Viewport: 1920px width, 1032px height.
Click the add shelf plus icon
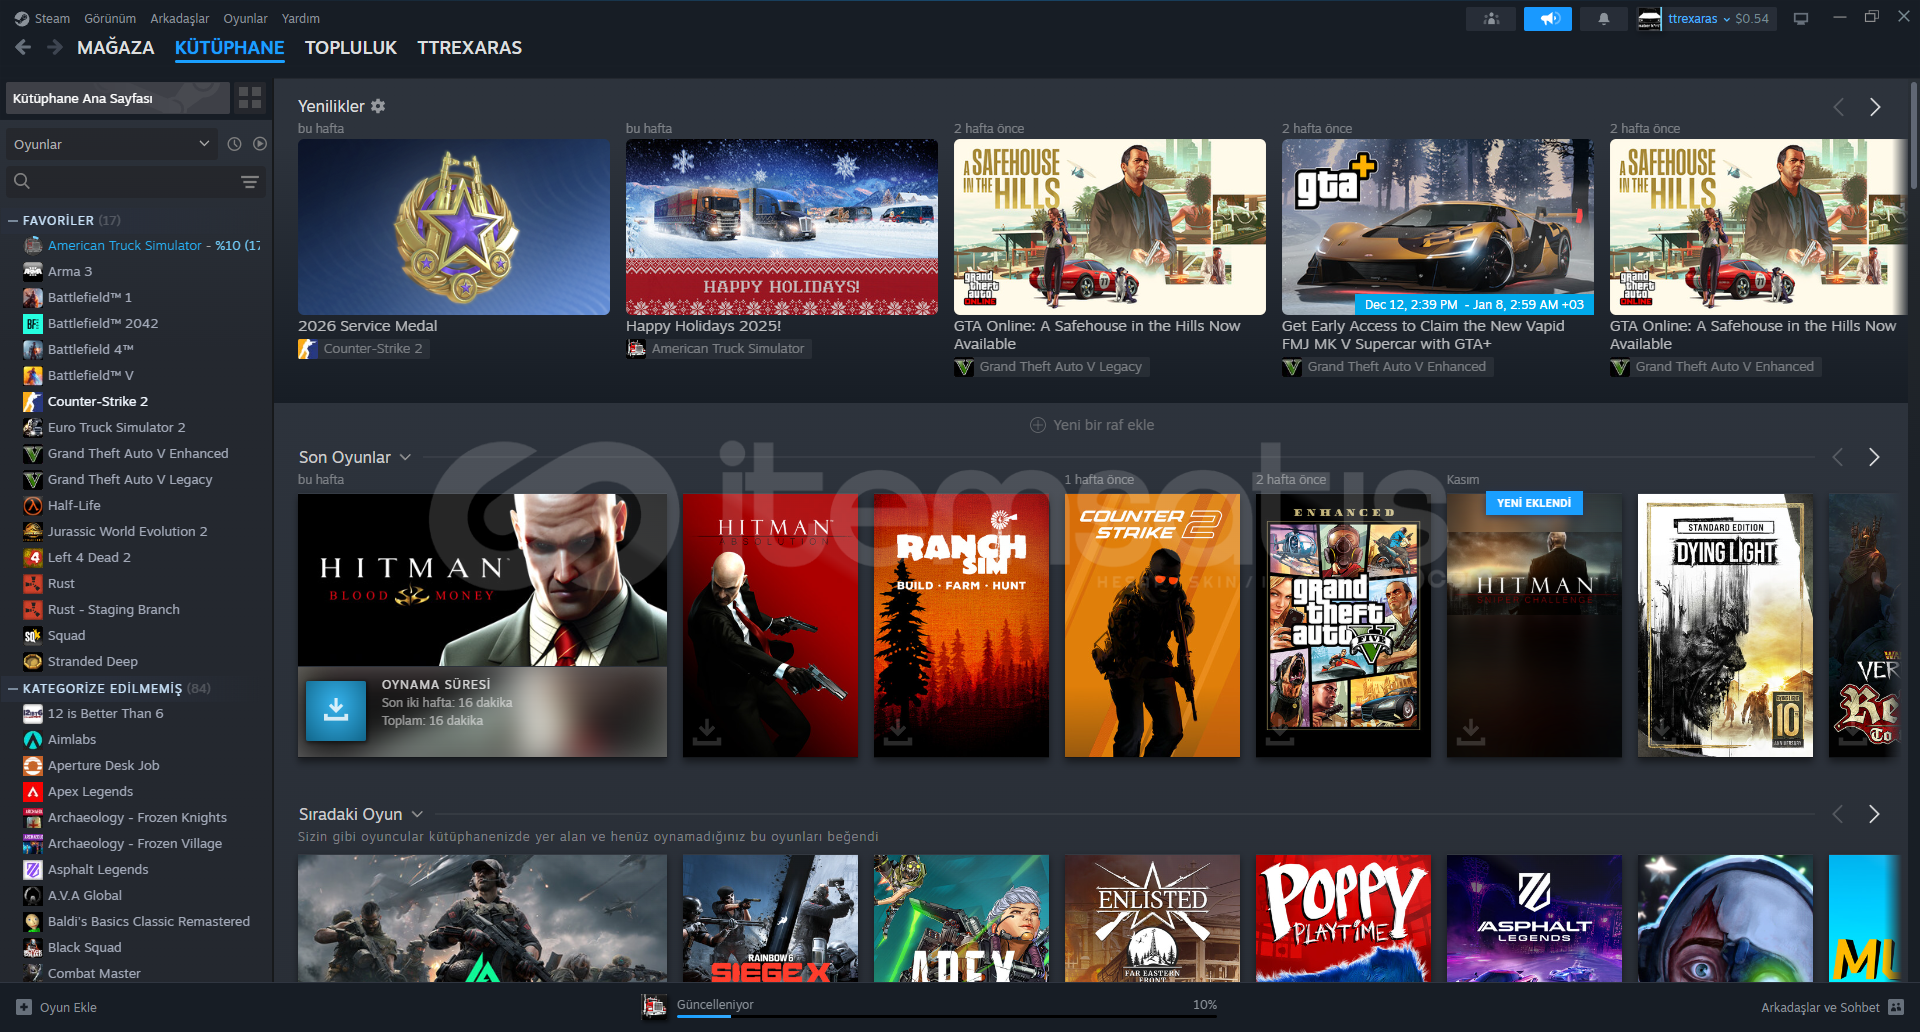(x=1038, y=425)
